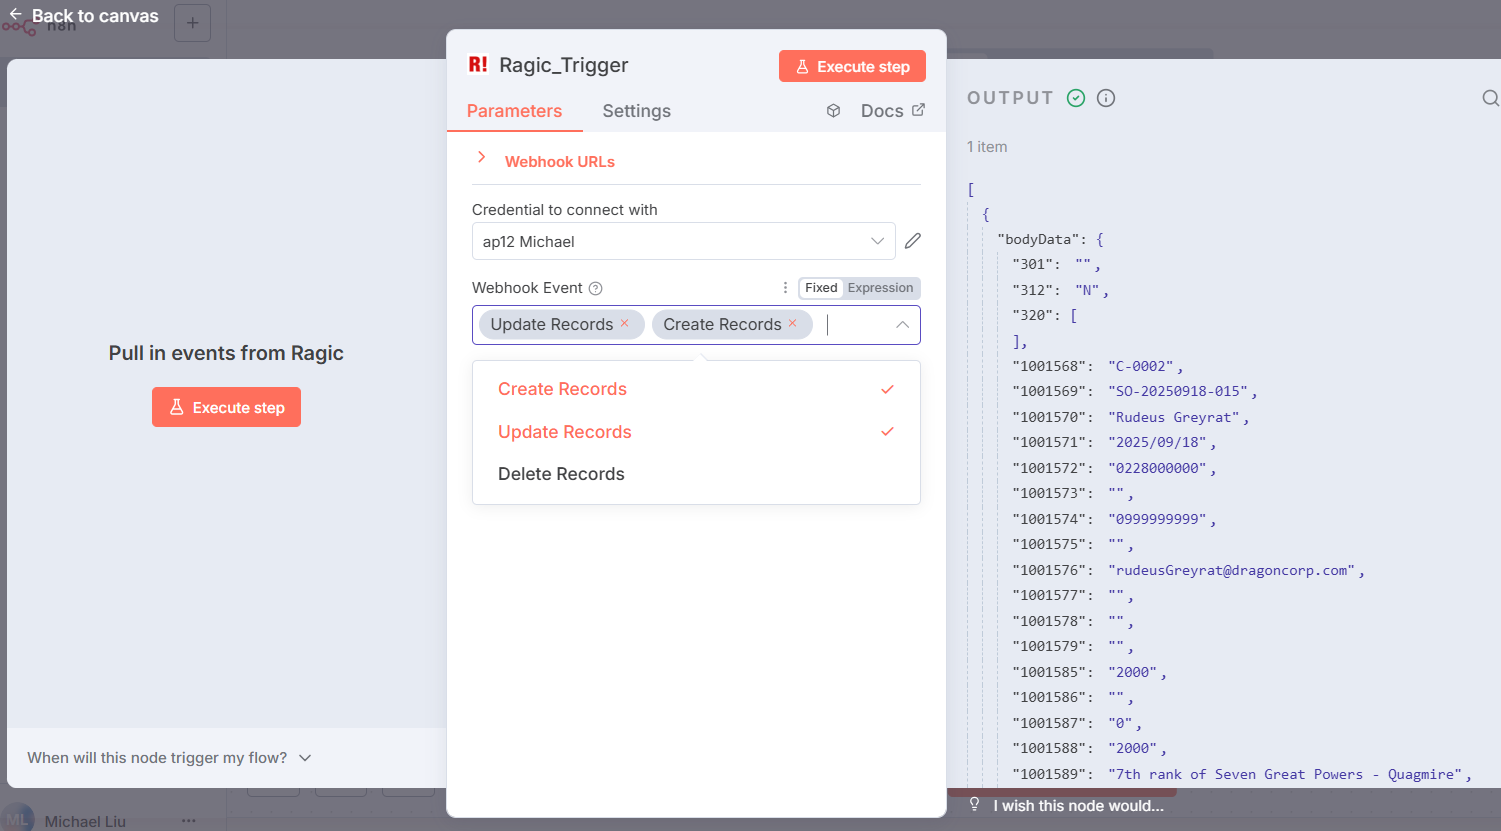The image size is (1501, 831).
Task: Click the three-dot options icon beside Webhook Event
Action: tap(785, 288)
